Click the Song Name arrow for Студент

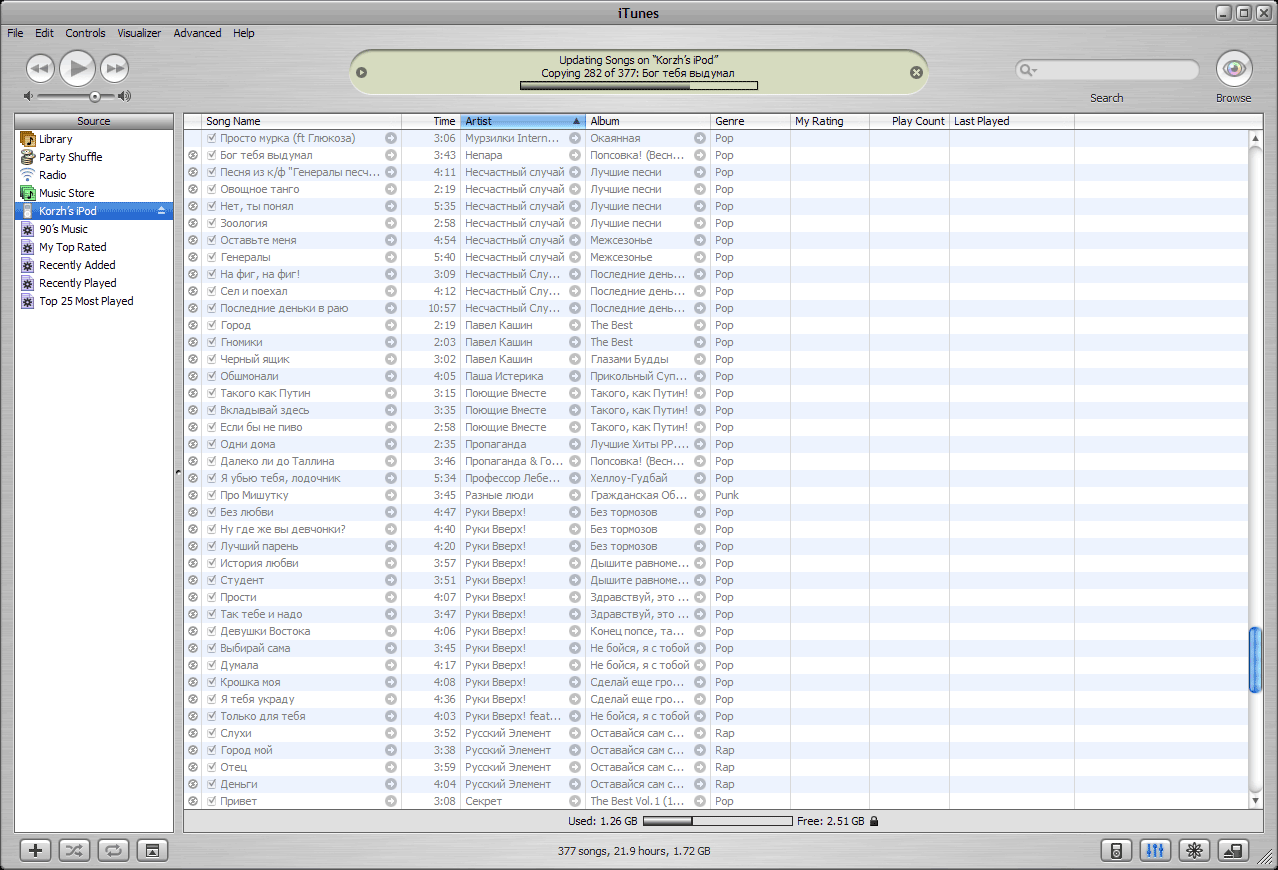(391, 580)
